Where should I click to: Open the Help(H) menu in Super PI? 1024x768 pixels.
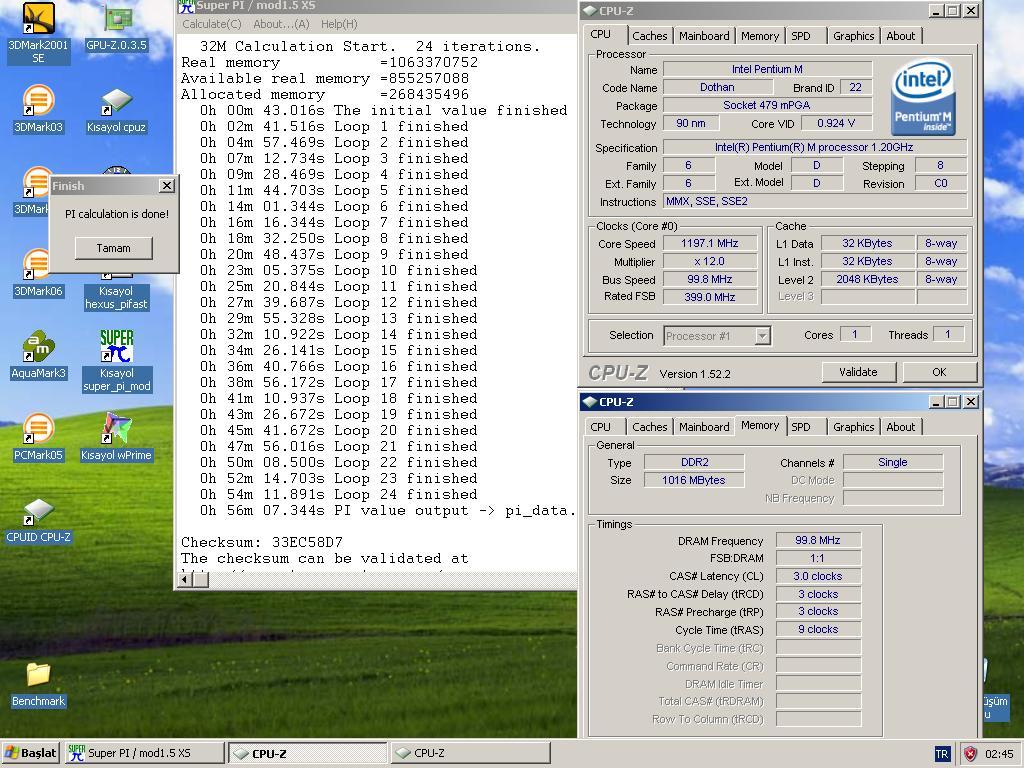[x=339, y=24]
